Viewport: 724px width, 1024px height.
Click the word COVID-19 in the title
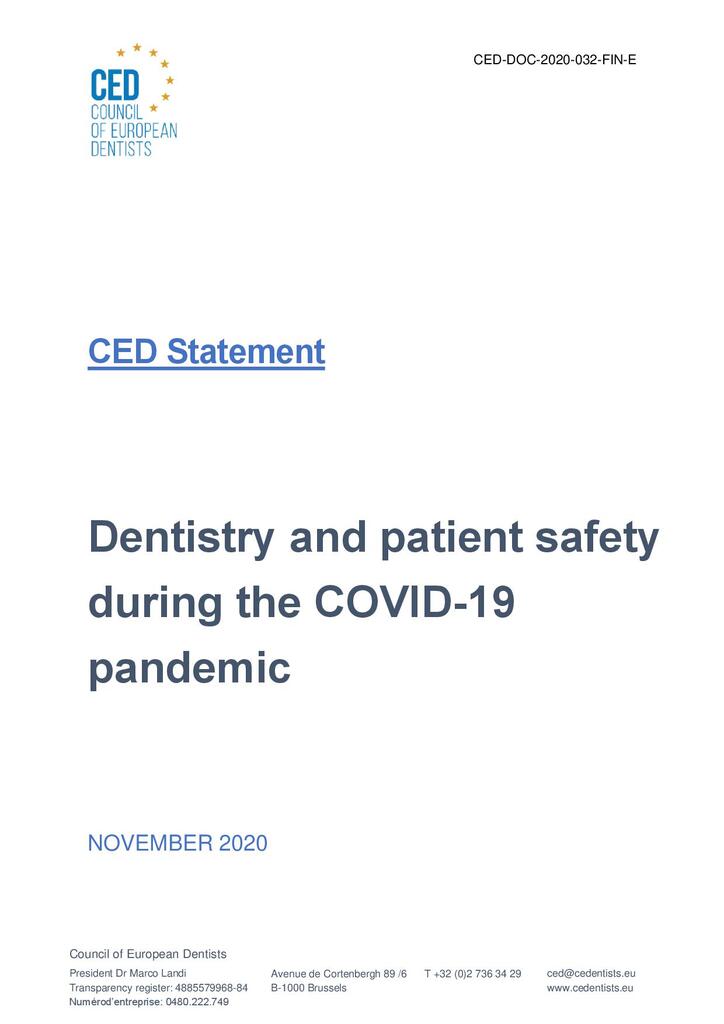tap(415, 601)
